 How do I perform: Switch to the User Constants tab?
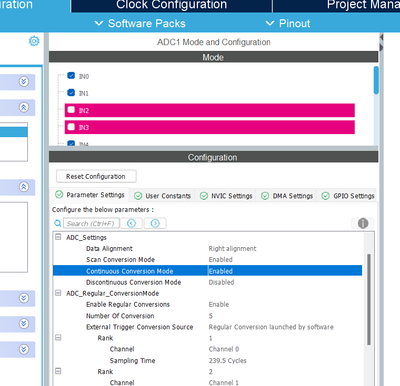click(163, 196)
